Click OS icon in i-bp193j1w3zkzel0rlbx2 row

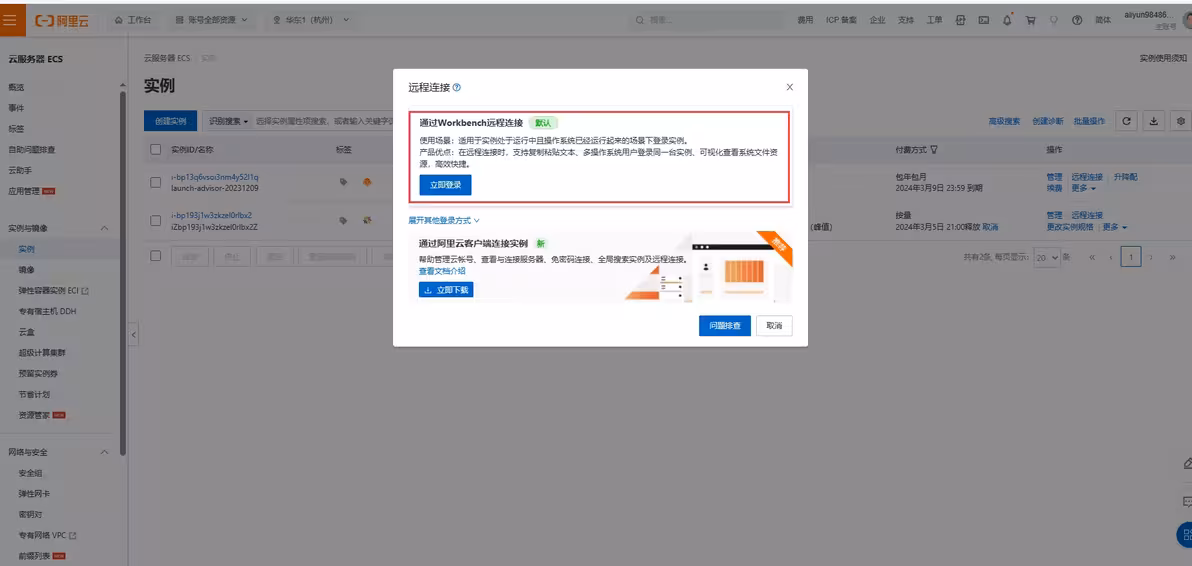click(x=367, y=220)
